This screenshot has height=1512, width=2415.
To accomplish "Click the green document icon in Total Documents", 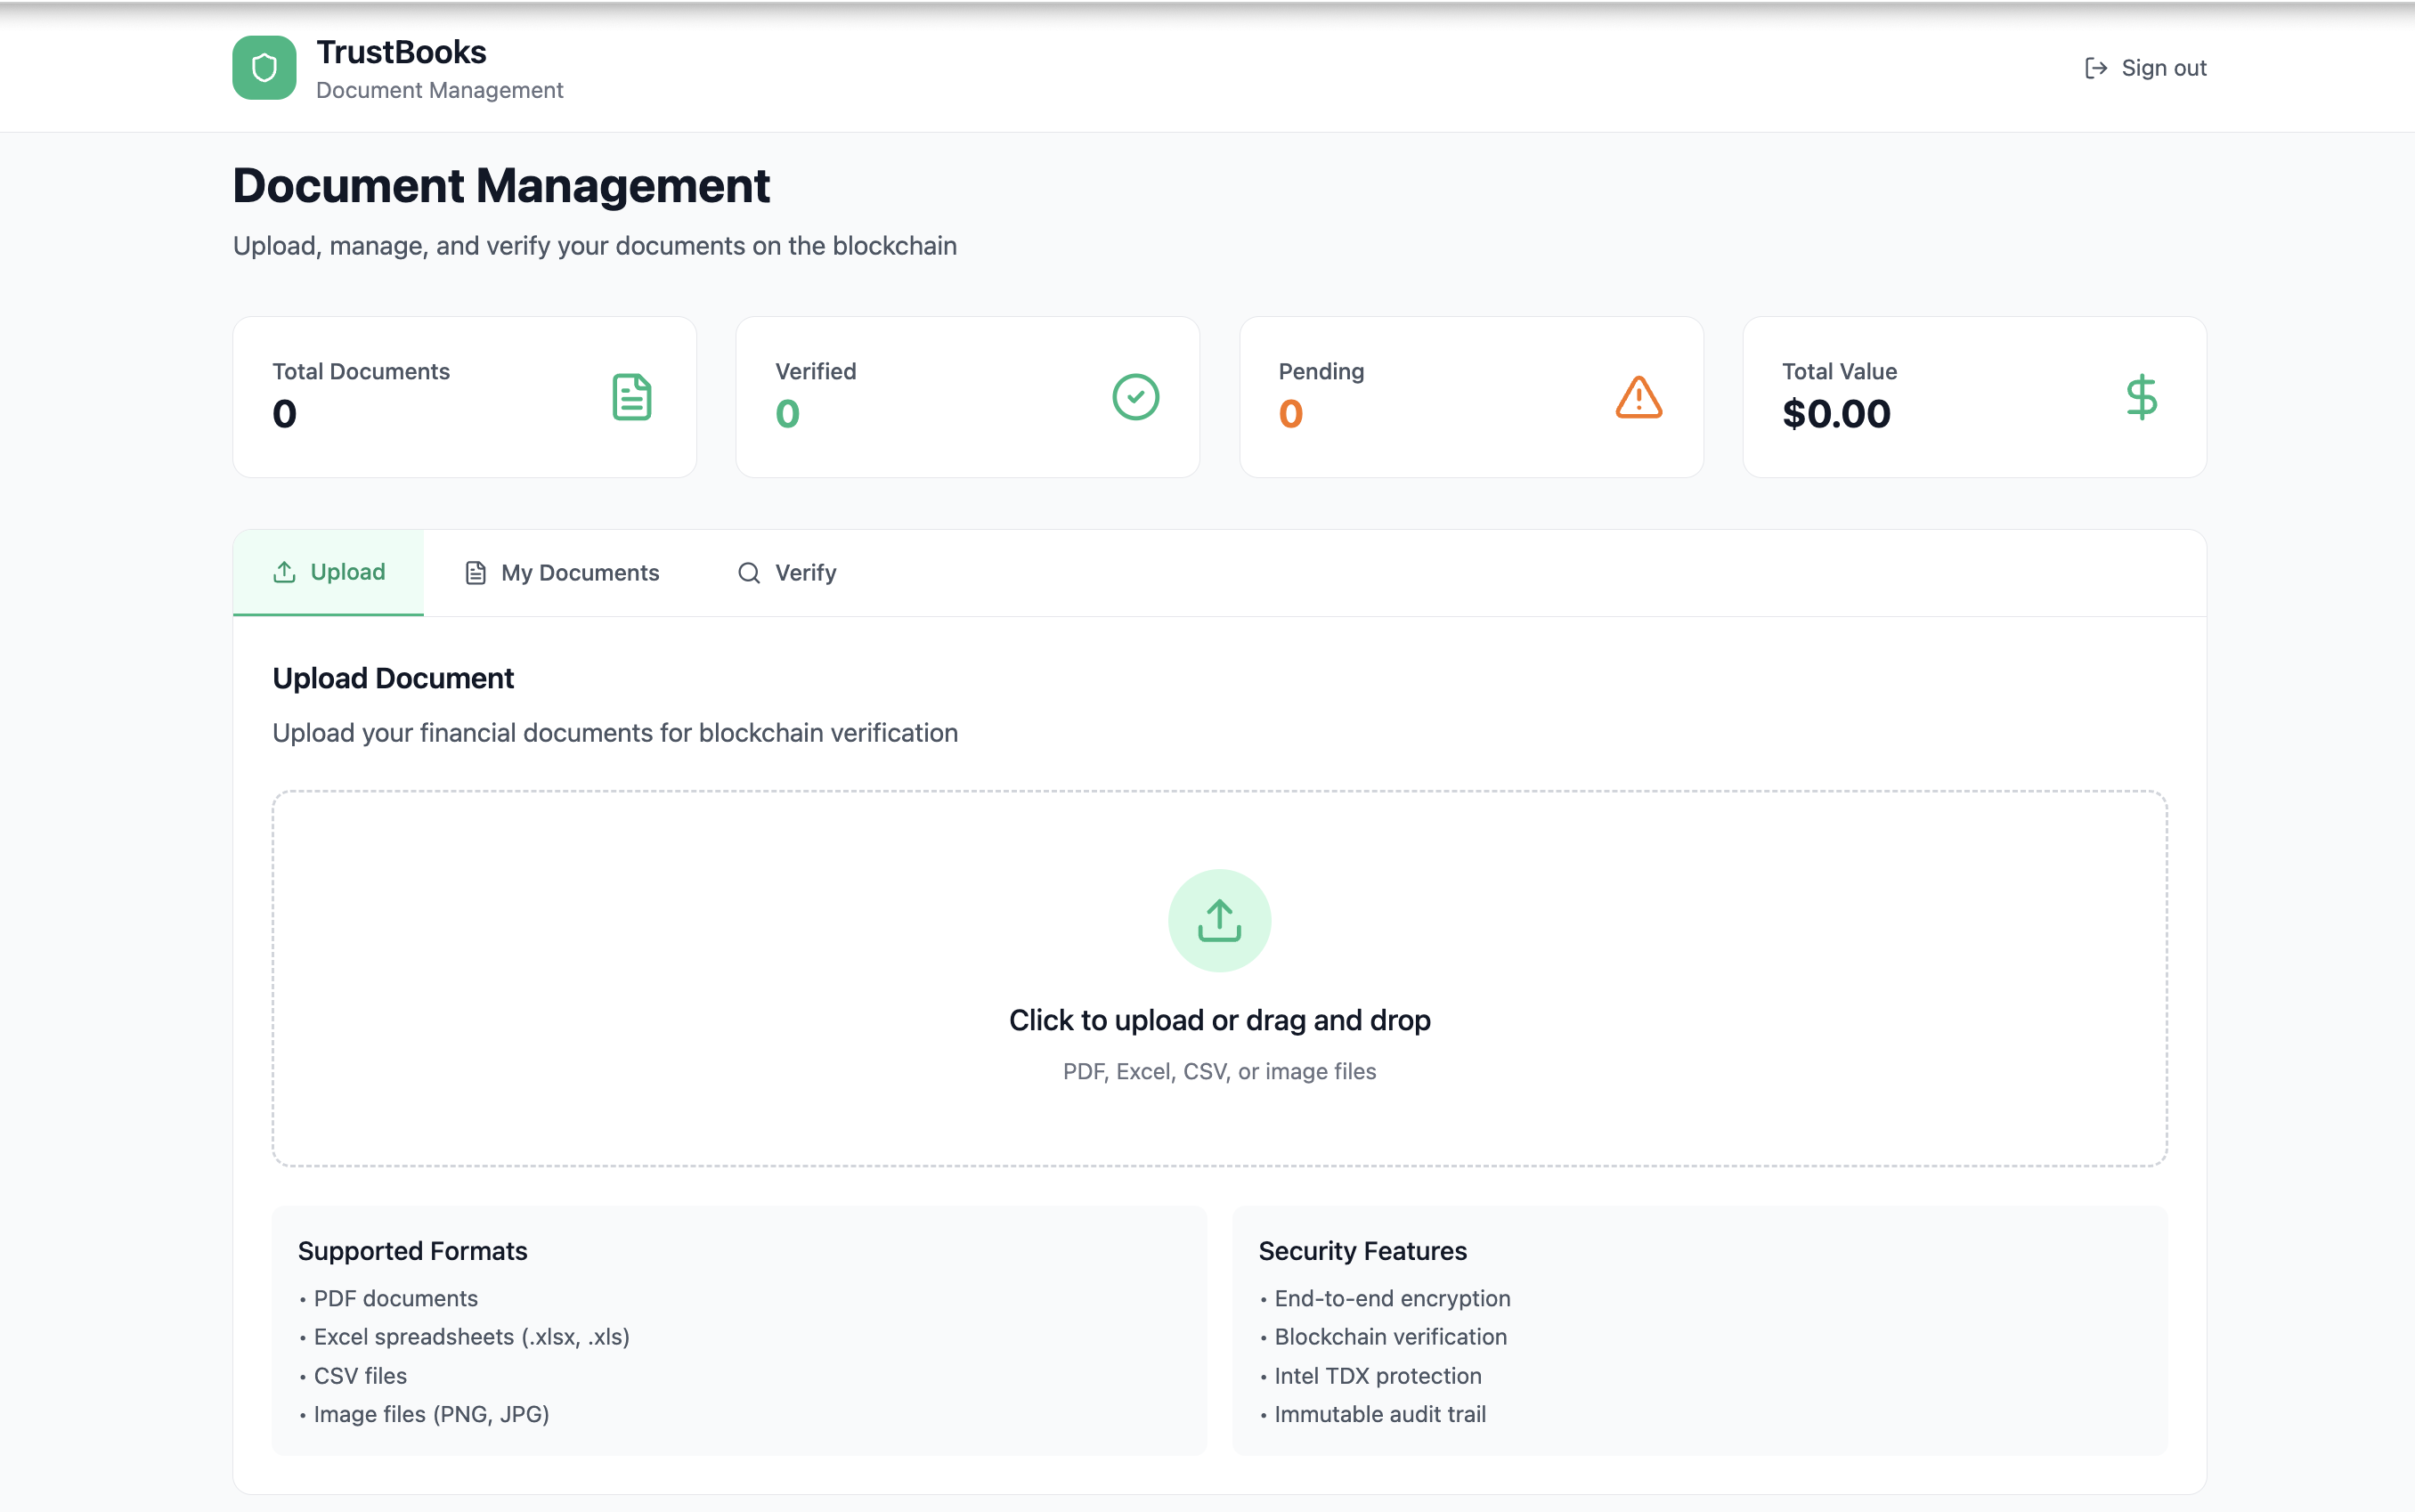I will (631, 397).
